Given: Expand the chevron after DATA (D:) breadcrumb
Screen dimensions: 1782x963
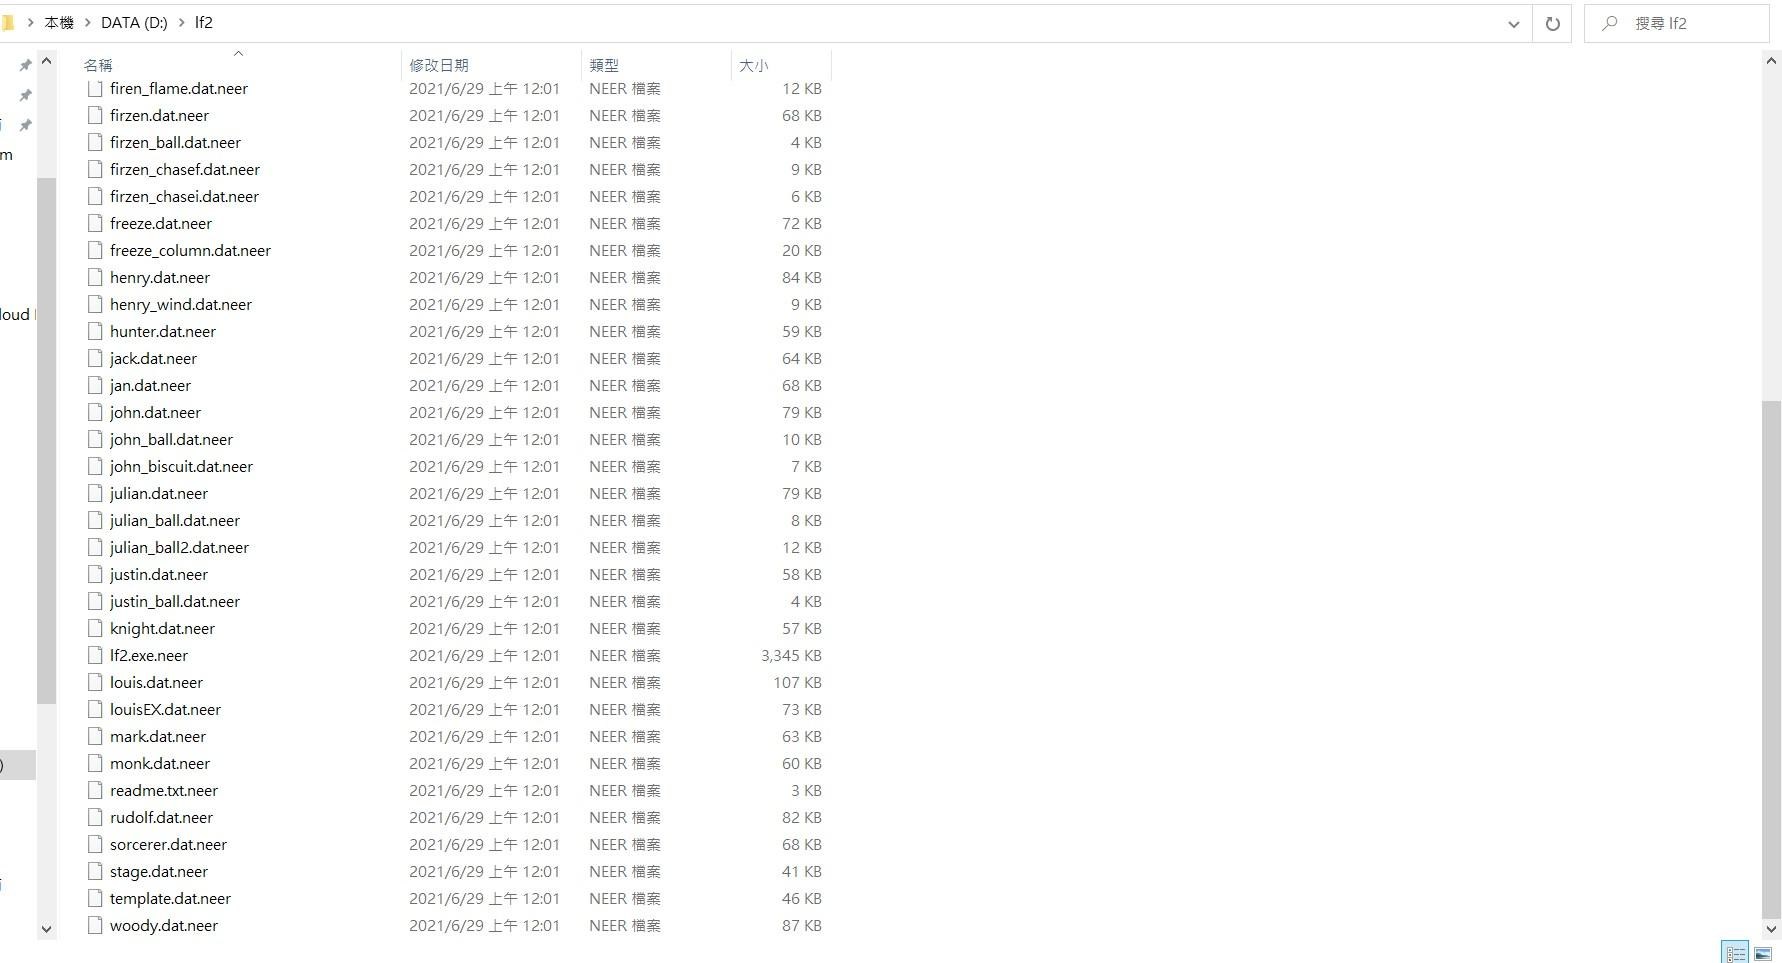Looking at the screenshot, I should pyautogui.click(x=182, y=23).
